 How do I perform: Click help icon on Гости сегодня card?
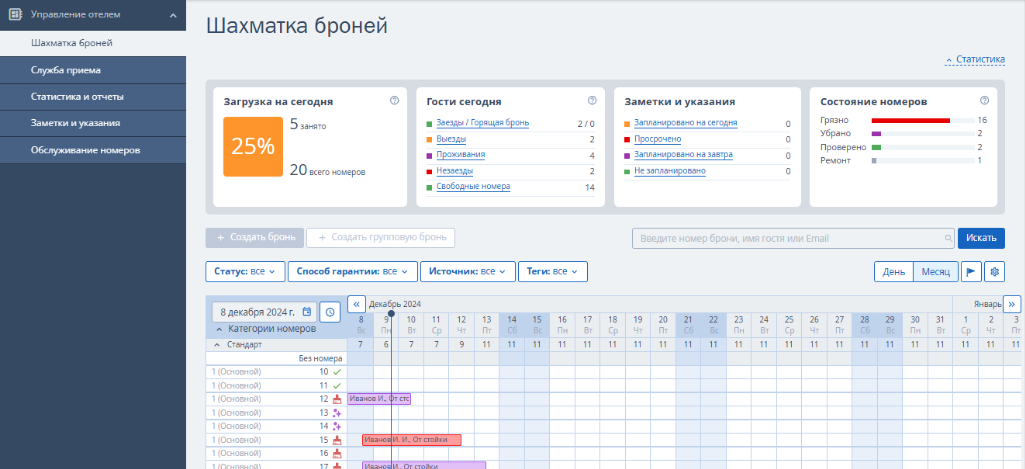click(x=592, y=101)
